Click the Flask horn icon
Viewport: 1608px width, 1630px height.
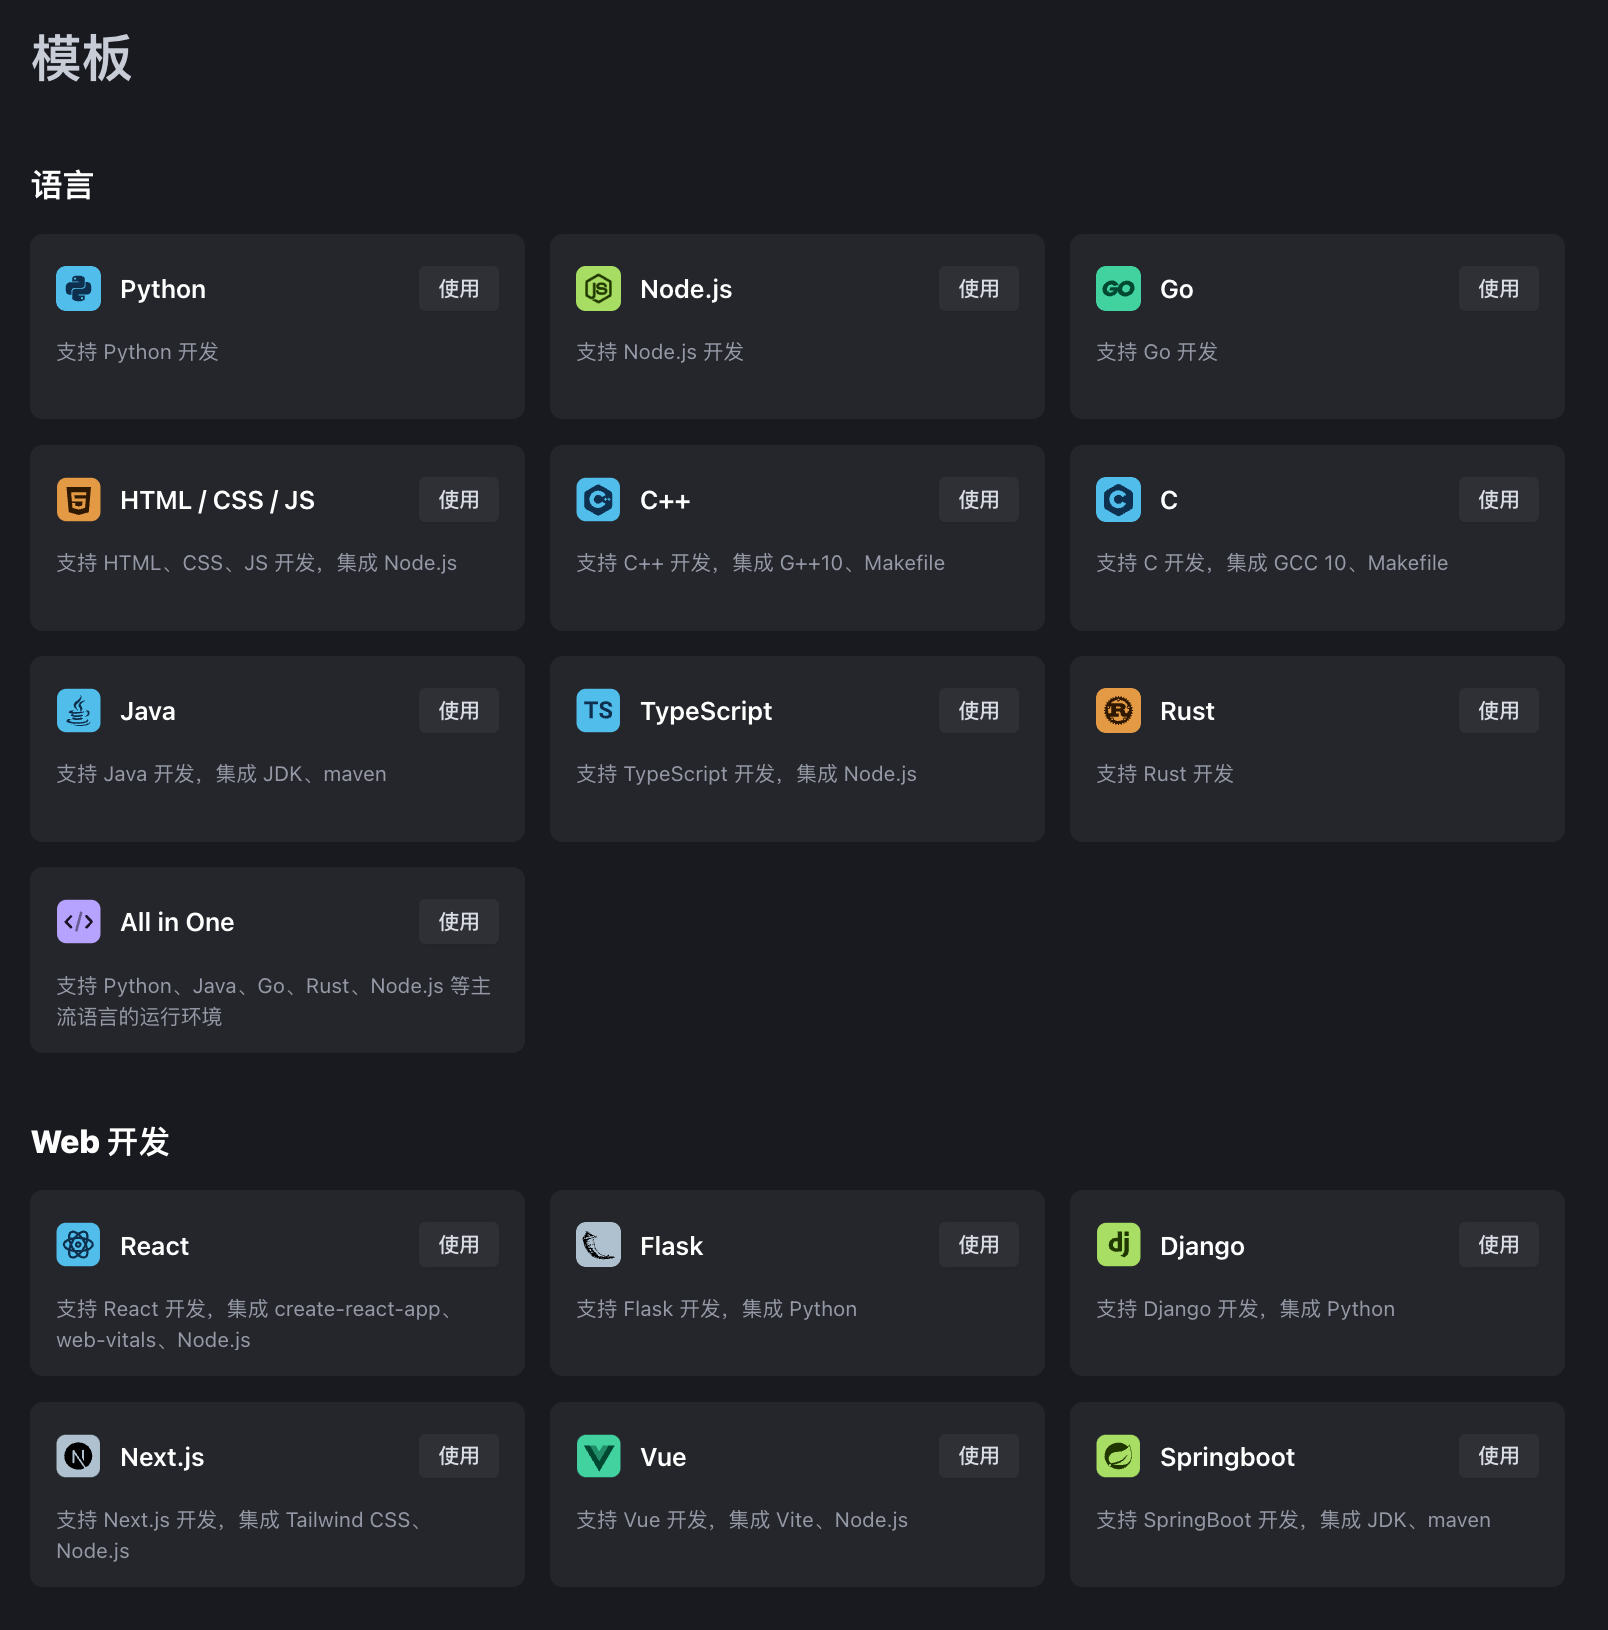598,1245
